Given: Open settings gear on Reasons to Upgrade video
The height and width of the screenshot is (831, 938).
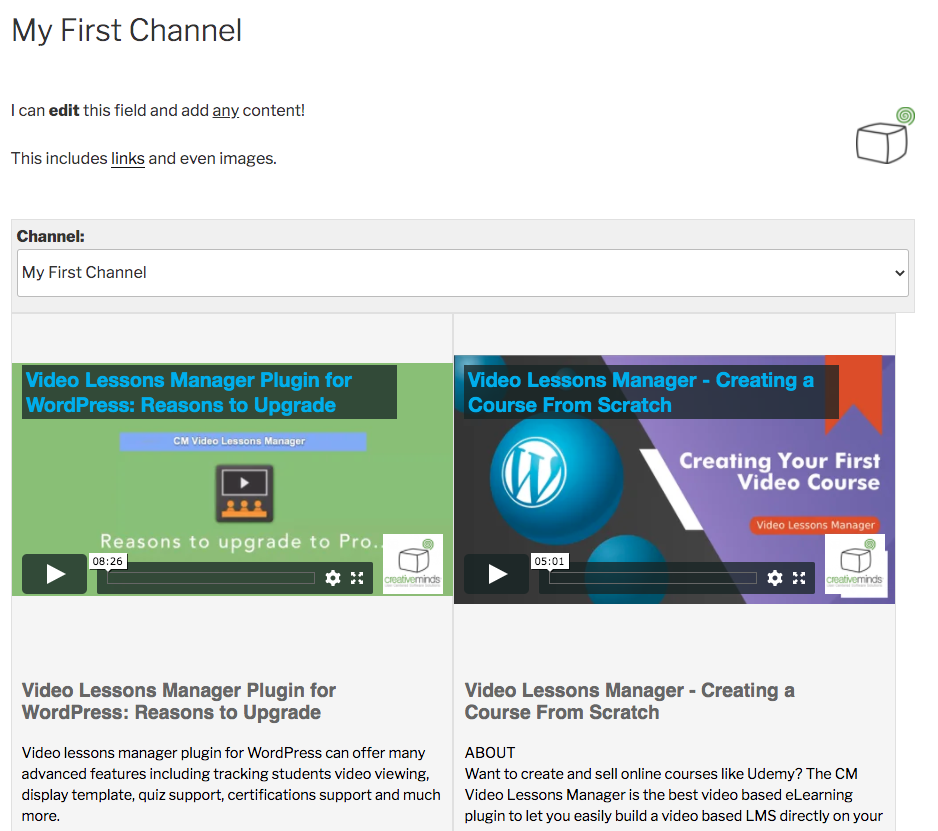Looking at the screenshot, I should pyautogui.click(x=333, y=578).
